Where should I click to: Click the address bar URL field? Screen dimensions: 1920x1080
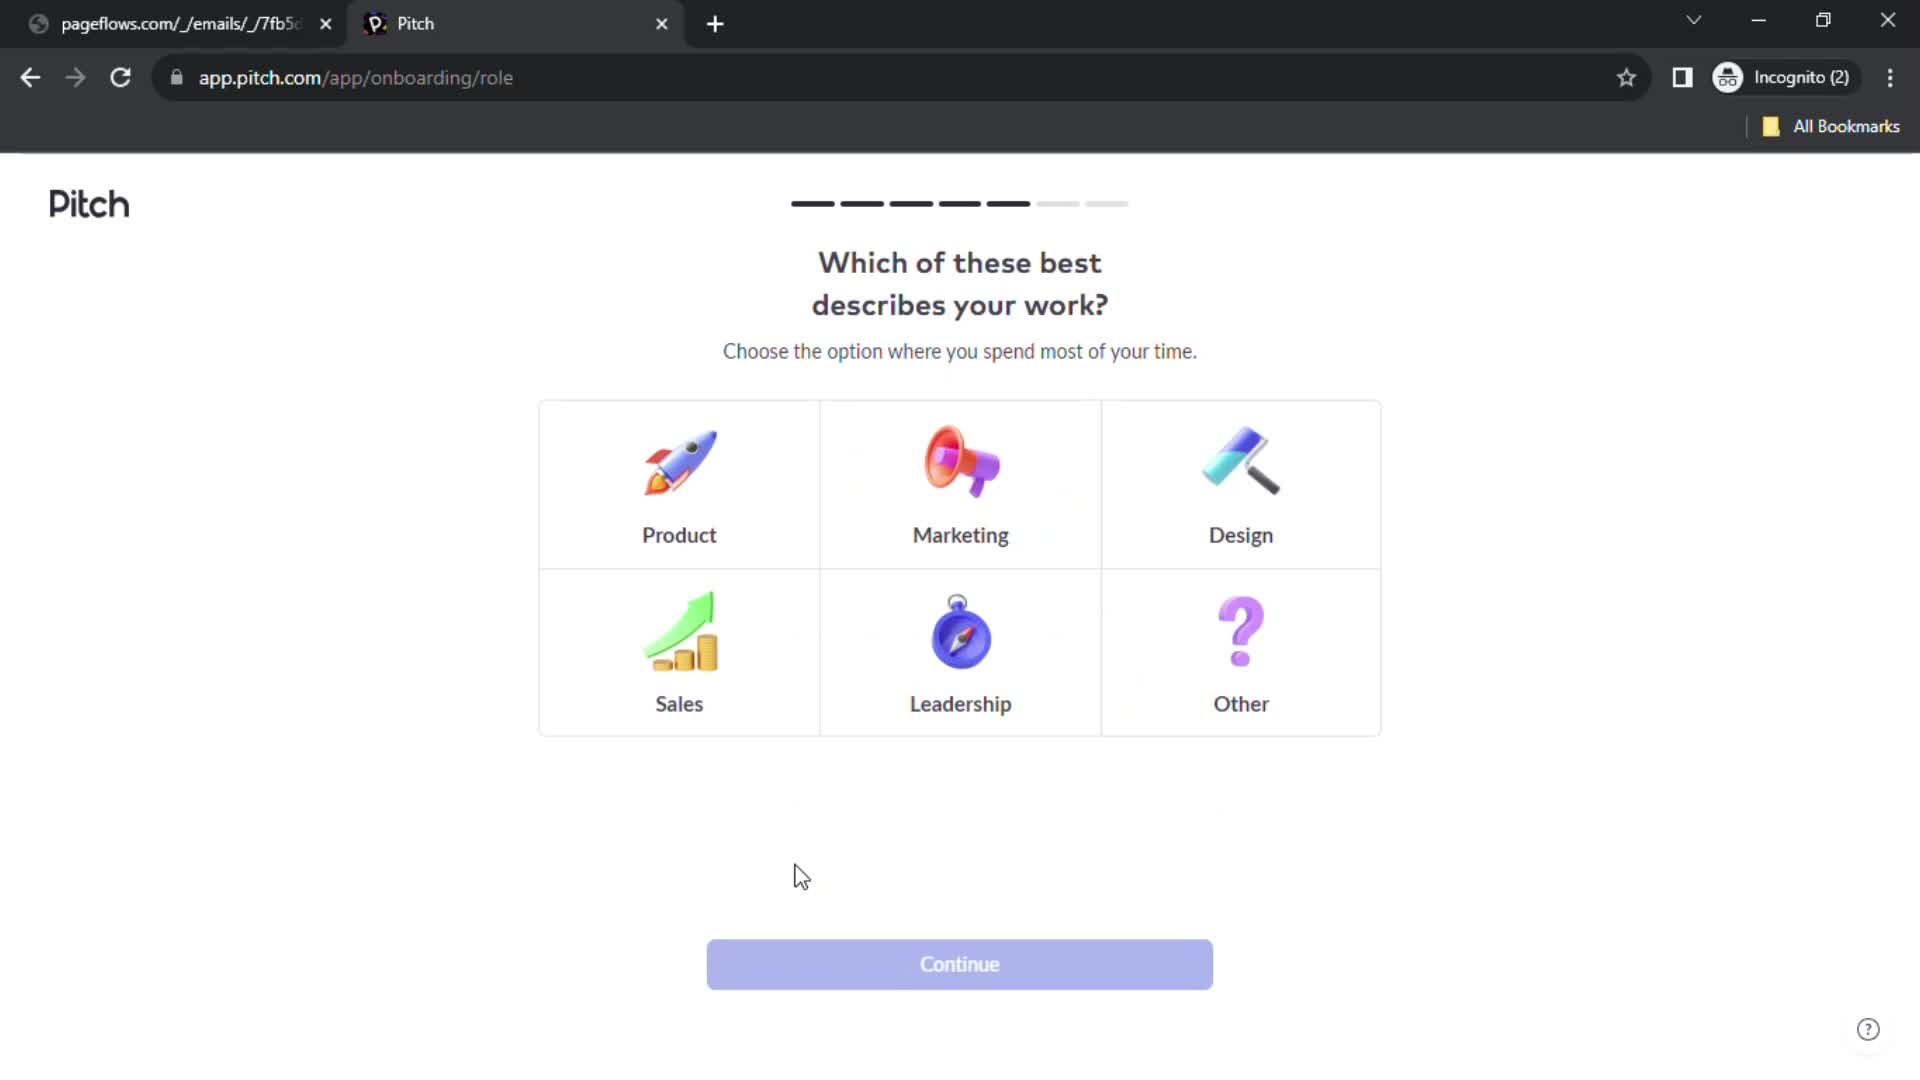tap(355, 76)
